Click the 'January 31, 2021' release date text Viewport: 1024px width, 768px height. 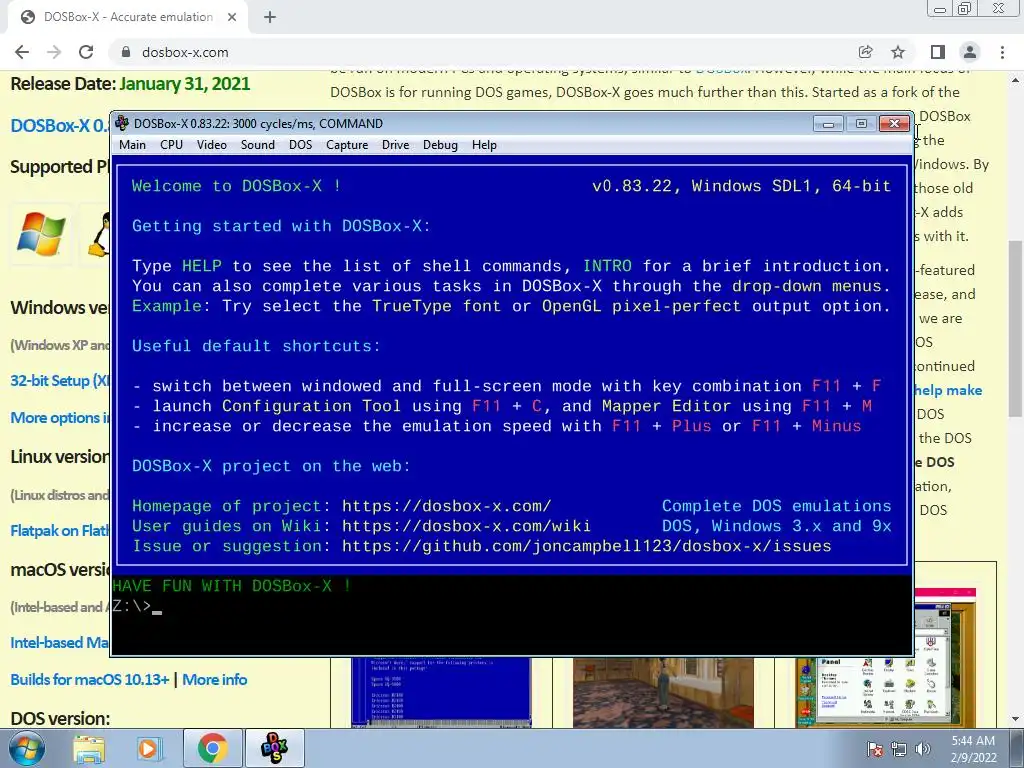tap(185, 84)
